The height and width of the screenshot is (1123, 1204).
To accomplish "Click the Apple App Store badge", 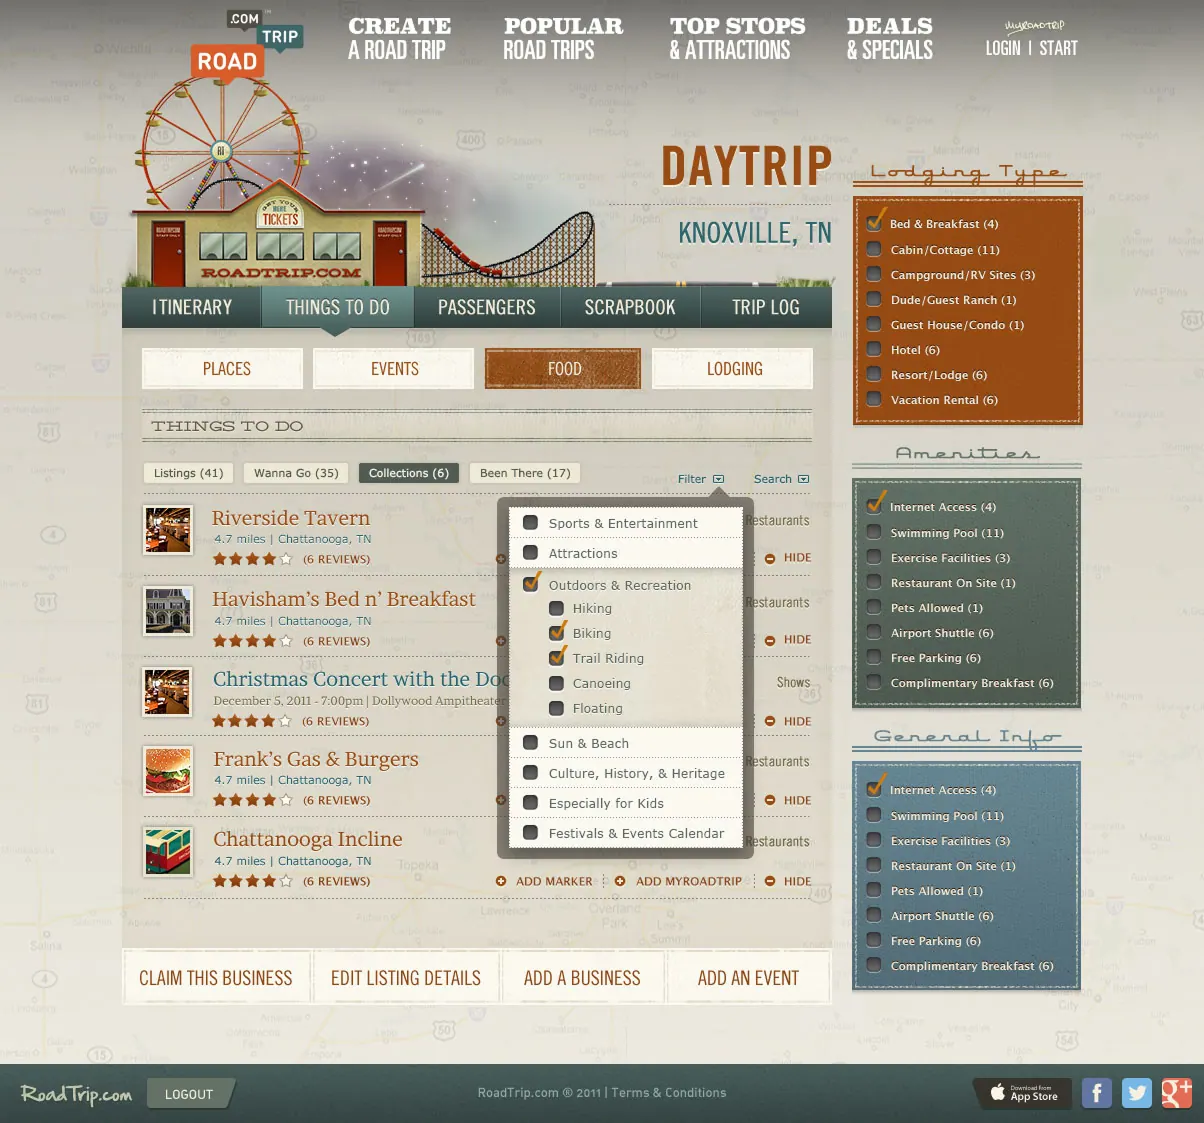I will 1023,1093.
